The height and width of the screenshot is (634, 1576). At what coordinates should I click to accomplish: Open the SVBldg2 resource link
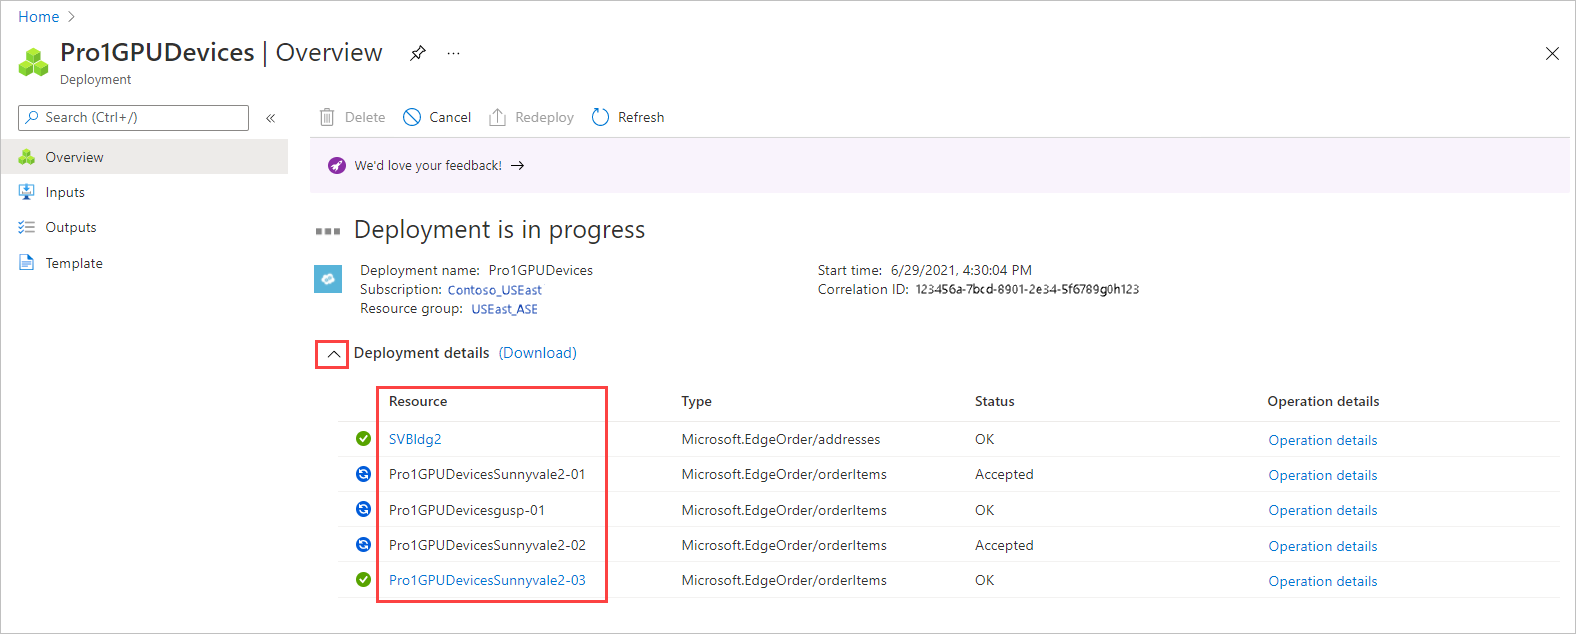coord(415,439)
